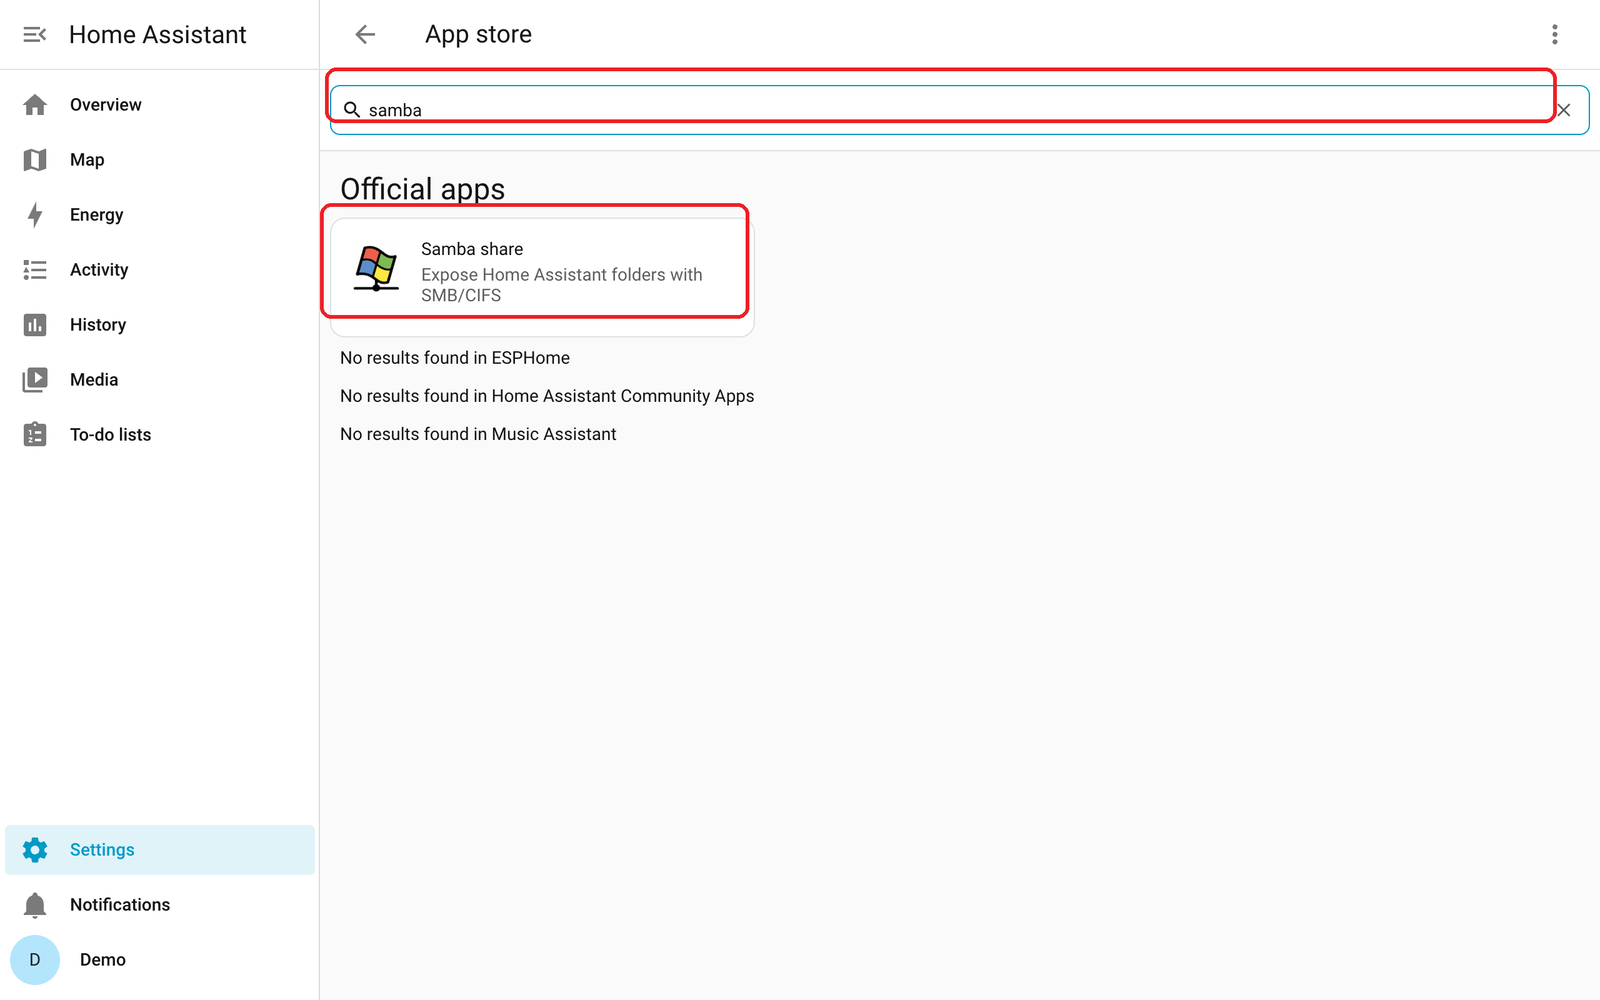Click the Notifications bell icon
Screen dimensions: 1600x1000
[x=35, y=905]
